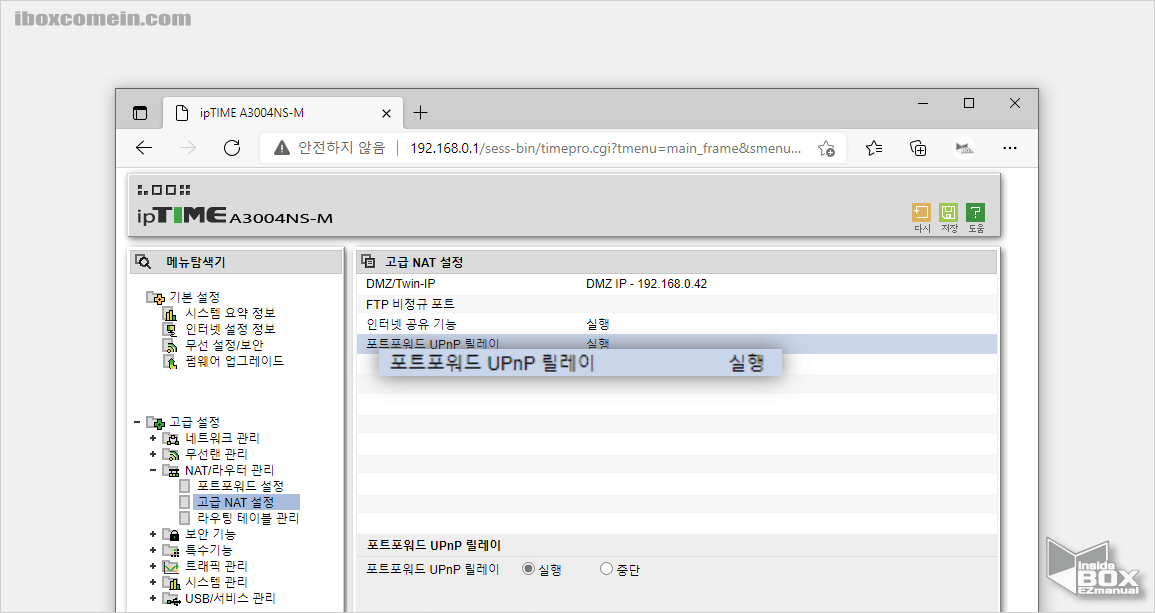Viewport: 1155px width, 613px height.
Task: Open Edge Collections icon
Action: pyautogui.click(x=917, y=148)
